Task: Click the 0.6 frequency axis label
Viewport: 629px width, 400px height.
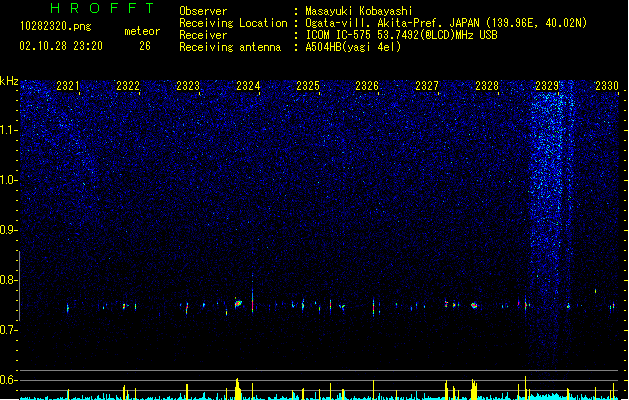Action: (x=9, y=380)
